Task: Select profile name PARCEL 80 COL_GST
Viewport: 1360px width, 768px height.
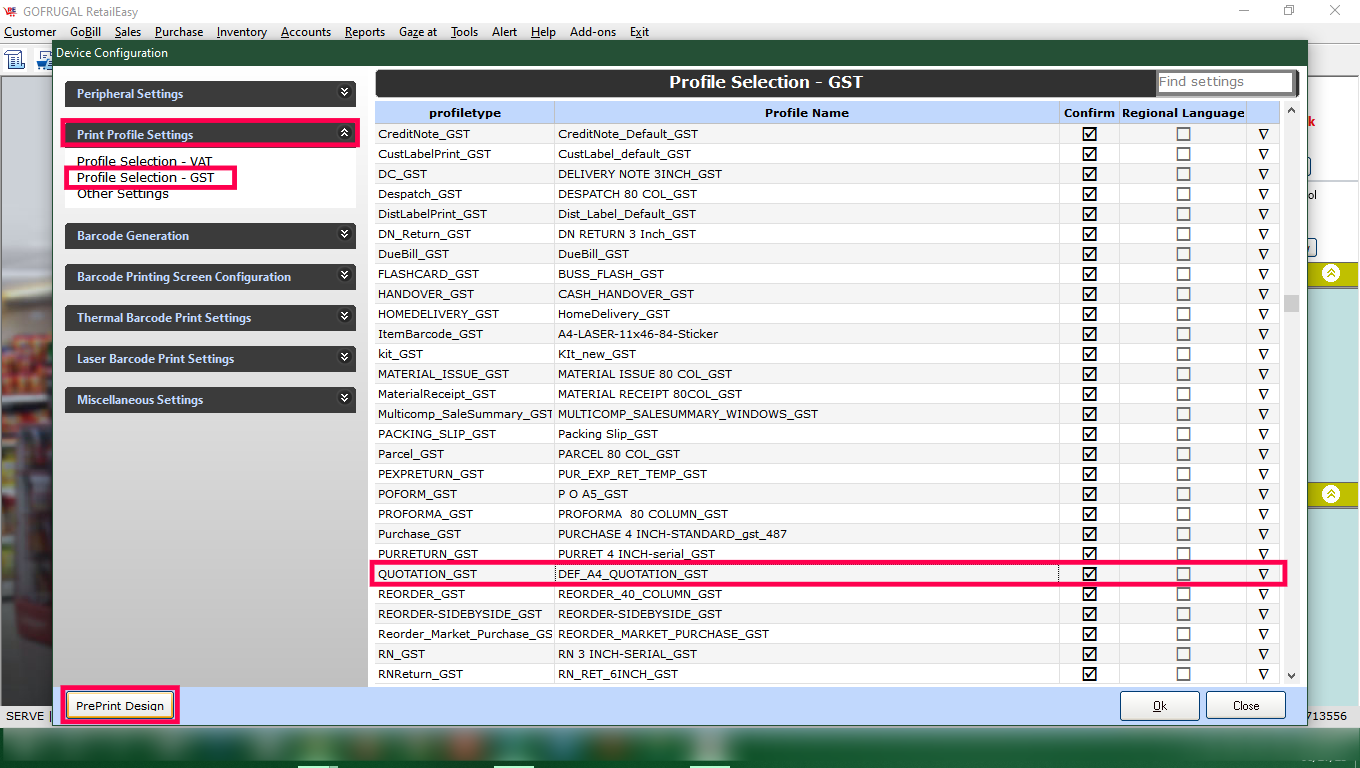Action: click(x=807, y=454)
